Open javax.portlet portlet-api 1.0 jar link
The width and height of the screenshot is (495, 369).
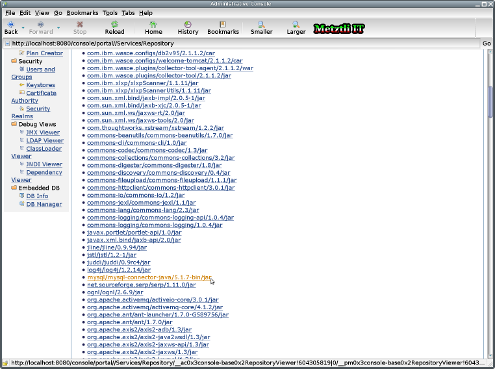(x=134, y=233)
